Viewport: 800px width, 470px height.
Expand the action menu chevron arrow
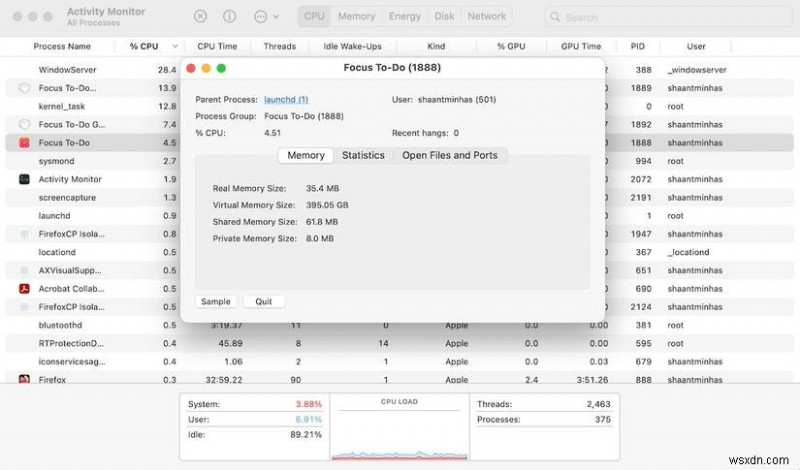pyautogui.click(x=276, y=17)
